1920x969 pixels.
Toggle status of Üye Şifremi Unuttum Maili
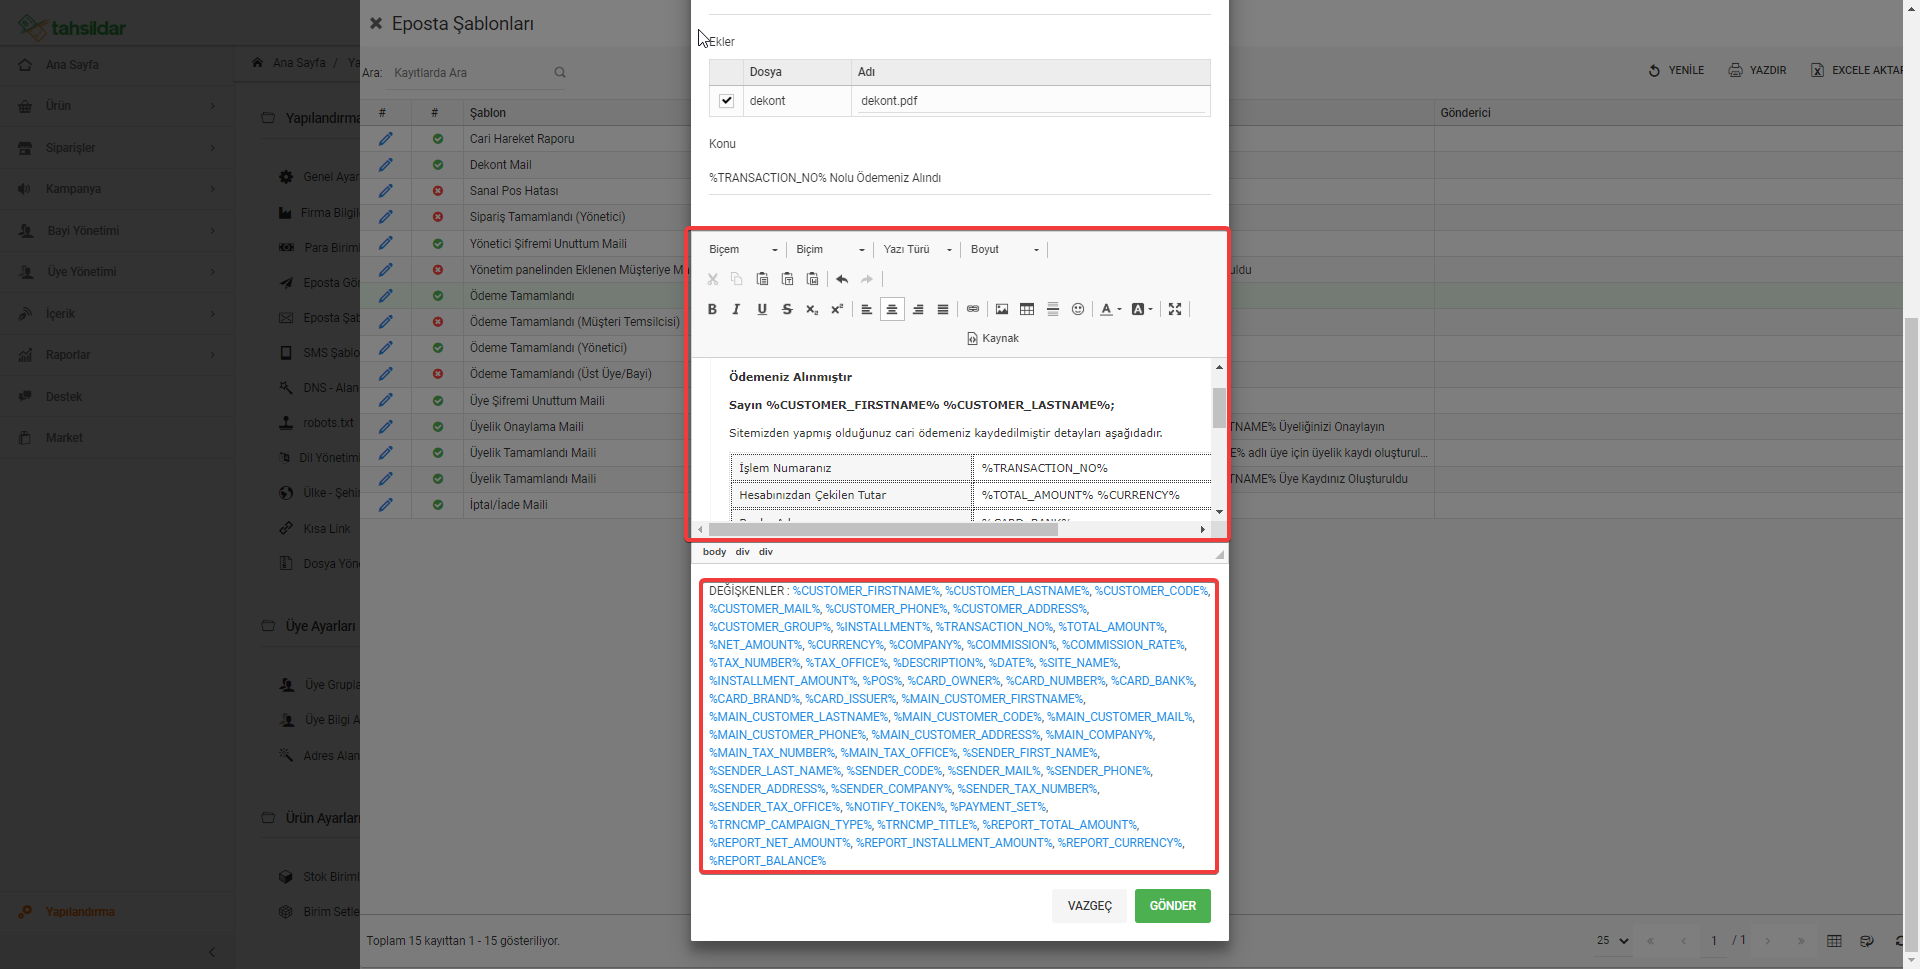coord(438,401)
